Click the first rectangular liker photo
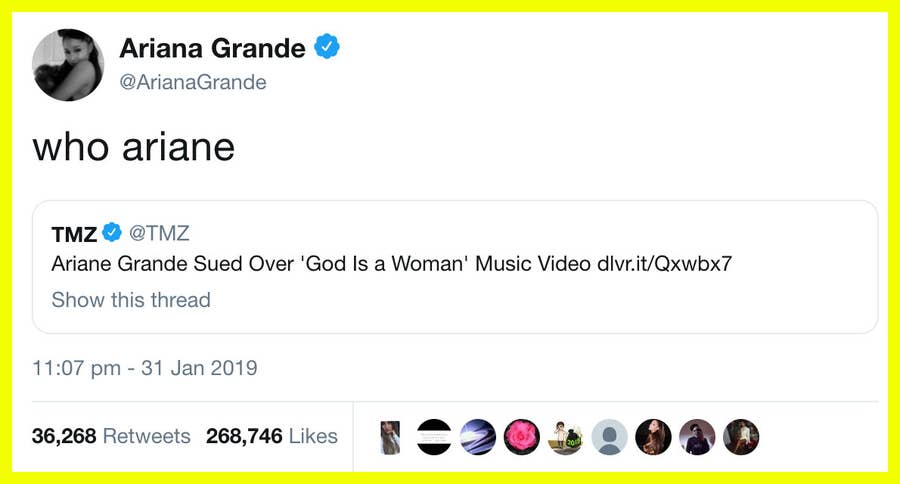Screen dimensions: 900x484 pos(390,437)
